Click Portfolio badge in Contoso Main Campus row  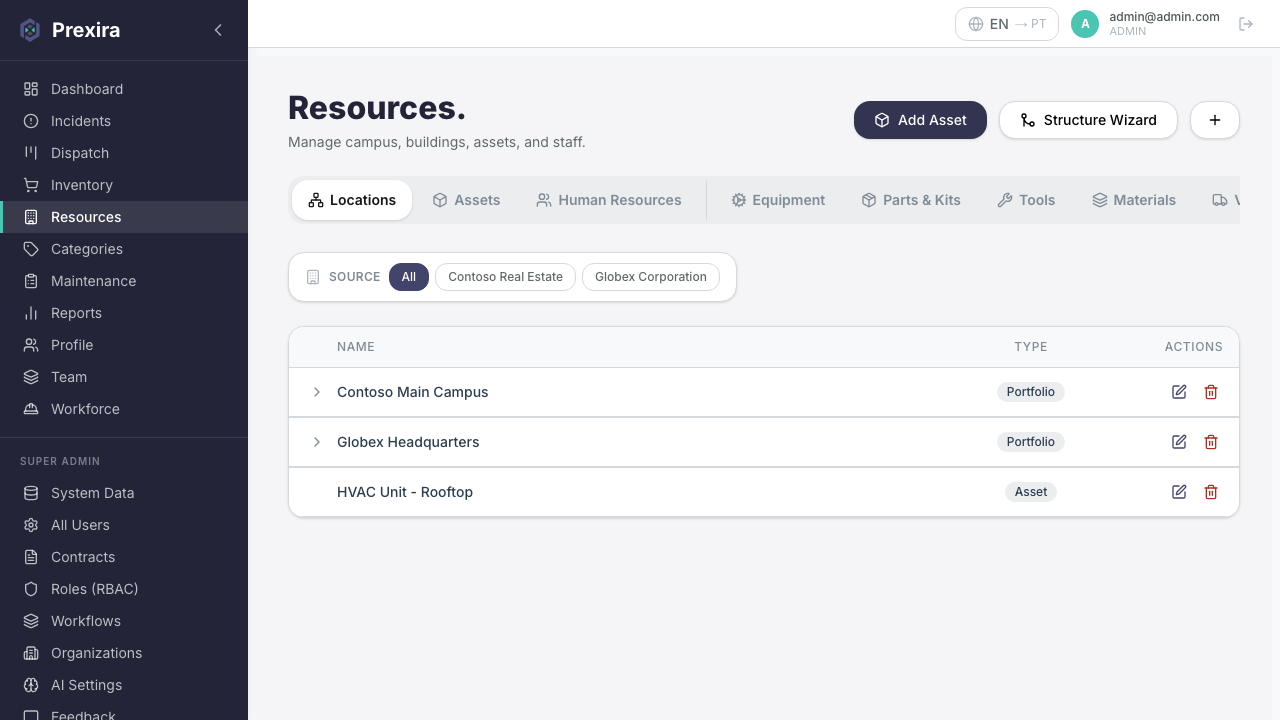[x=1031, y=392]
